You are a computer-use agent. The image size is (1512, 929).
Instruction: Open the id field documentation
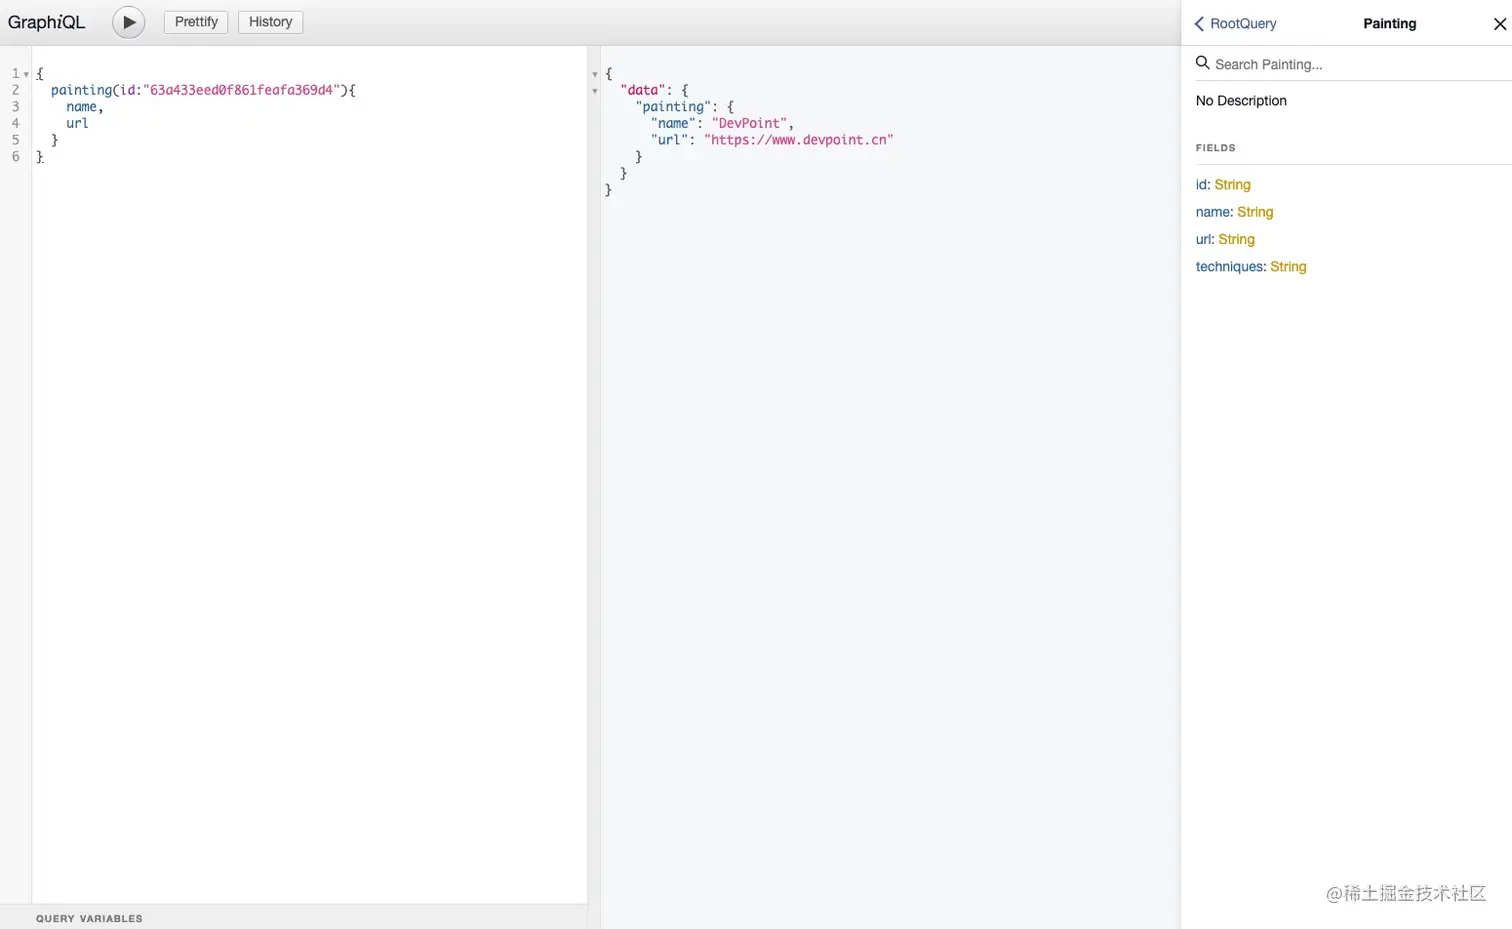[x=1202, y=185]
